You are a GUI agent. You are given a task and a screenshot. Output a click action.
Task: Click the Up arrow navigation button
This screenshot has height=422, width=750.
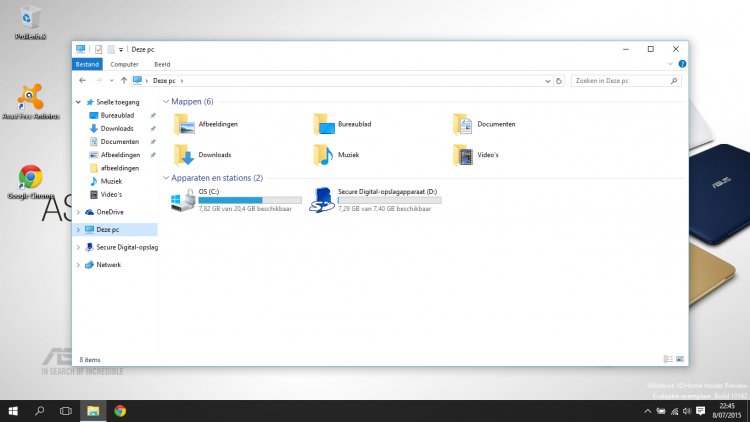tap(123, 80)
